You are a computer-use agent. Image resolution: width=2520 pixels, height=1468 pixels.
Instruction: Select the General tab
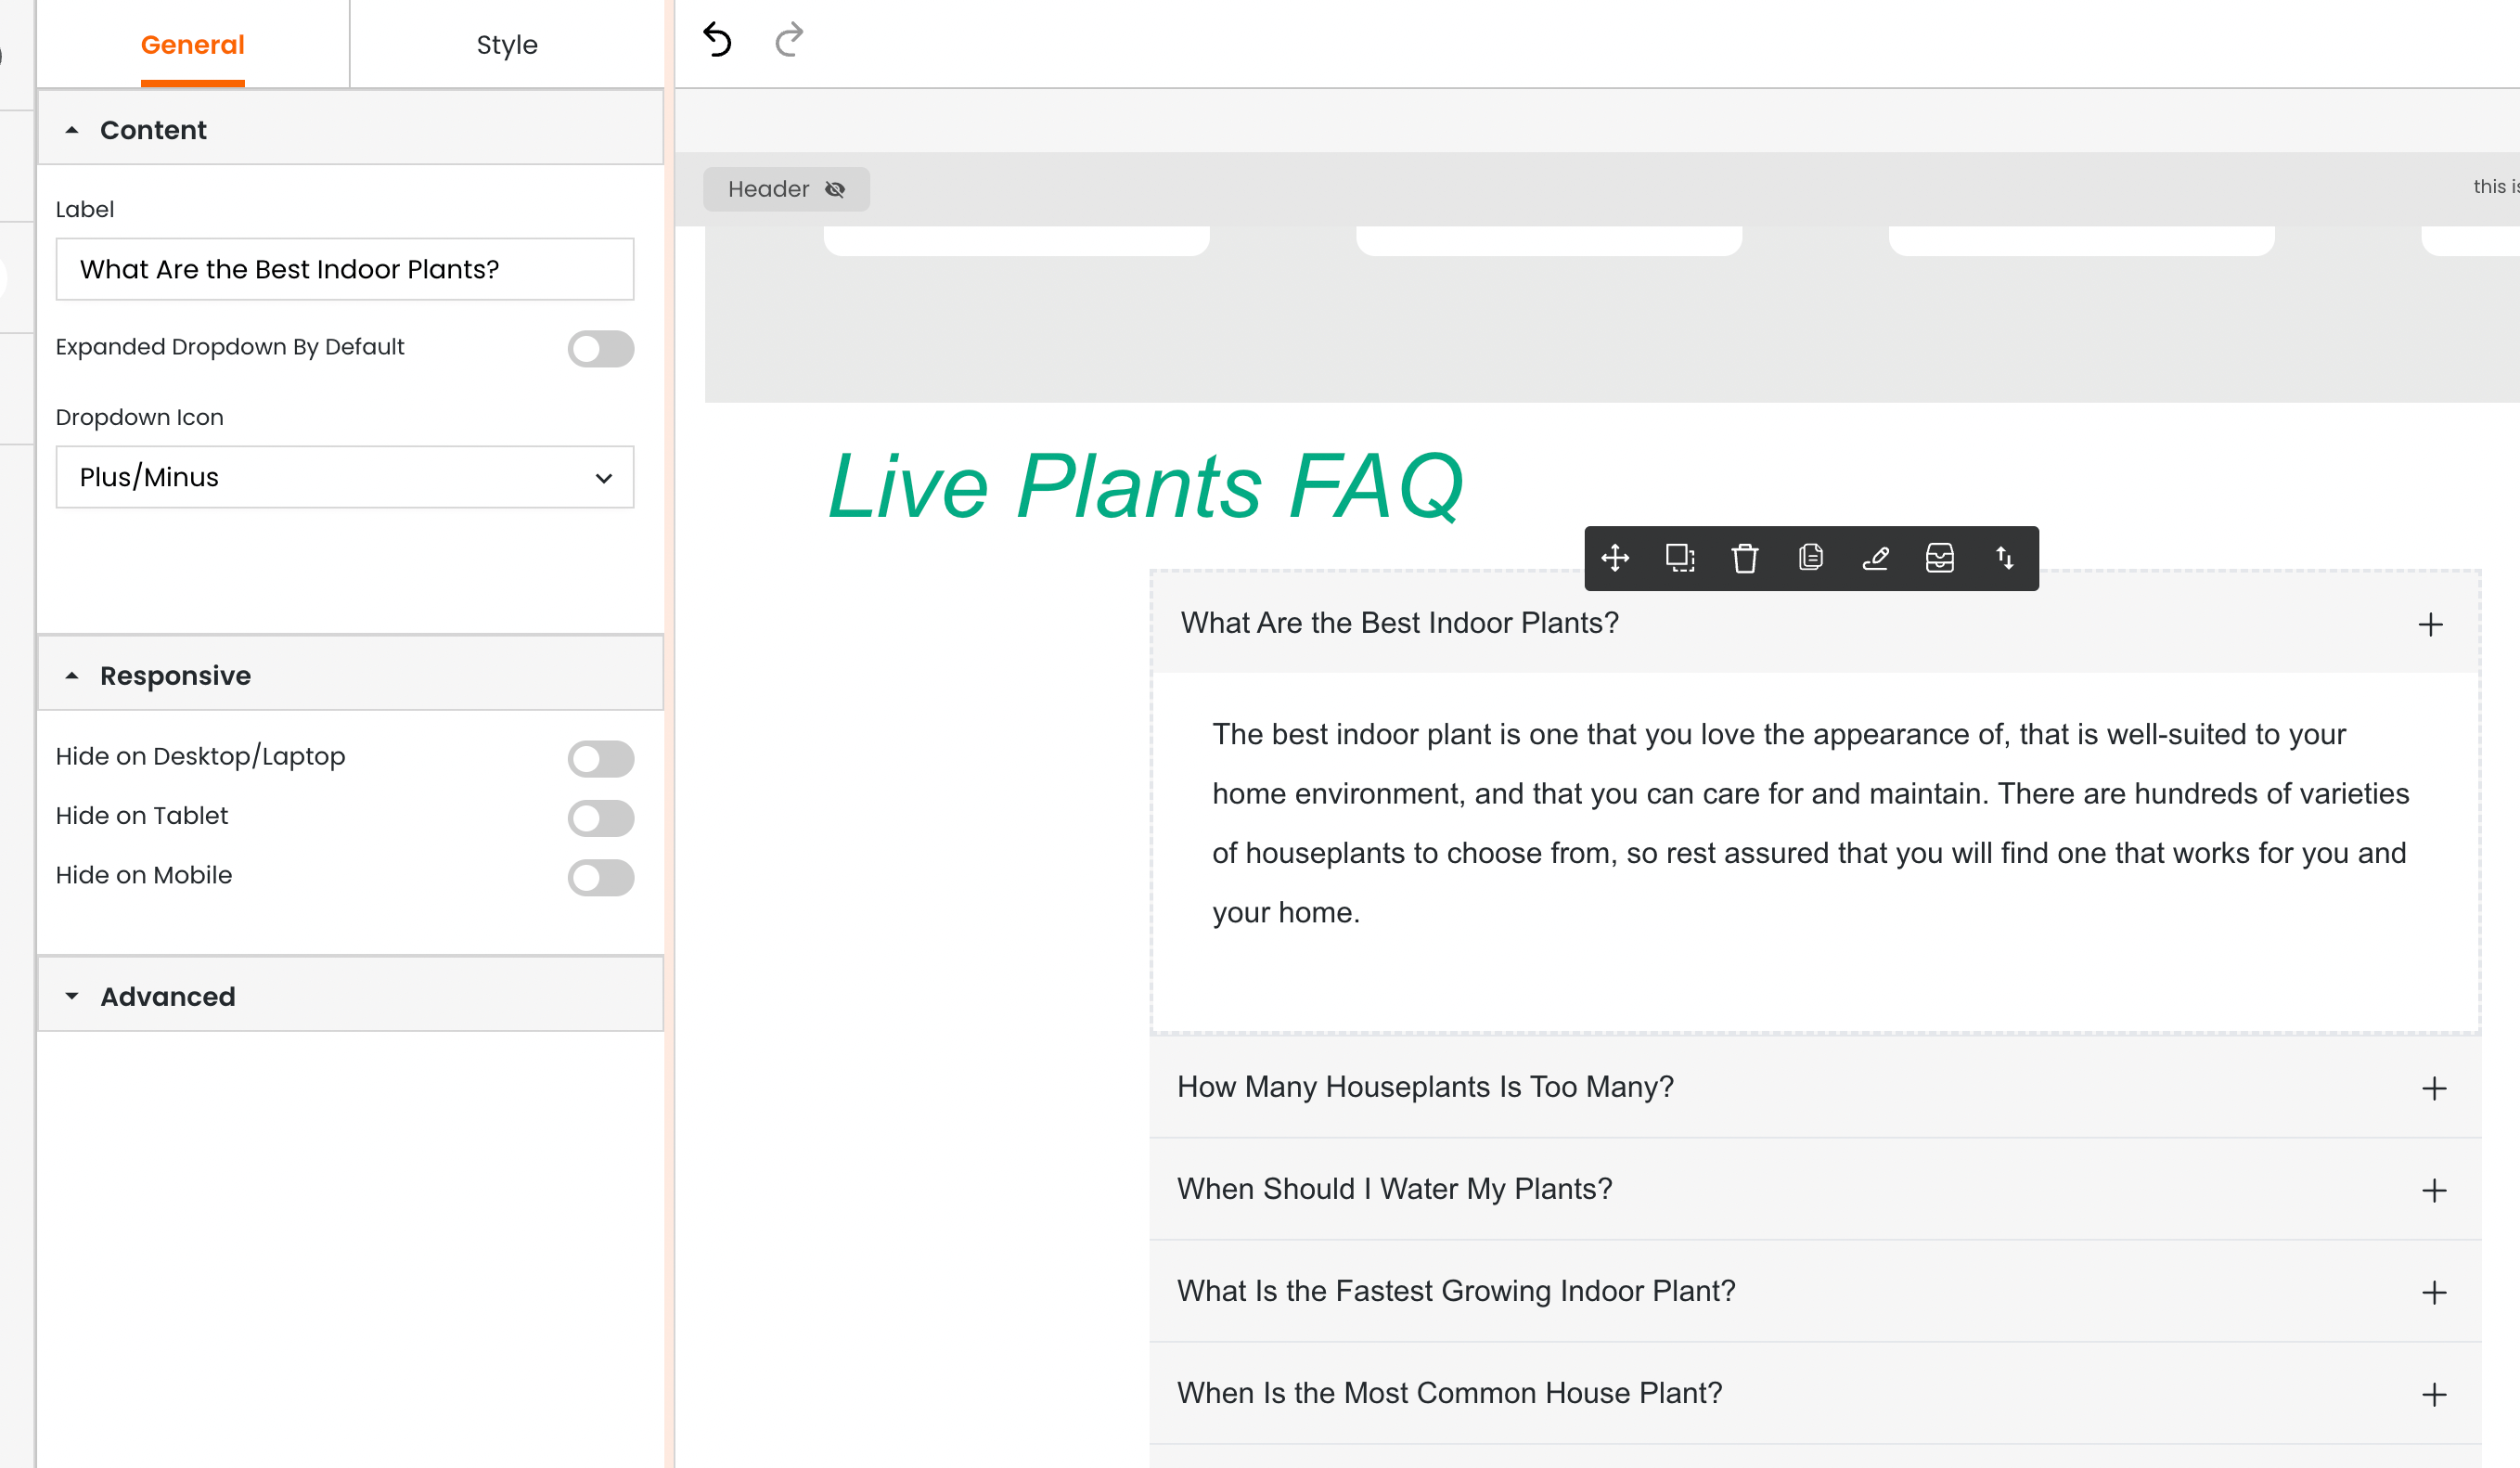coord(192,45)
